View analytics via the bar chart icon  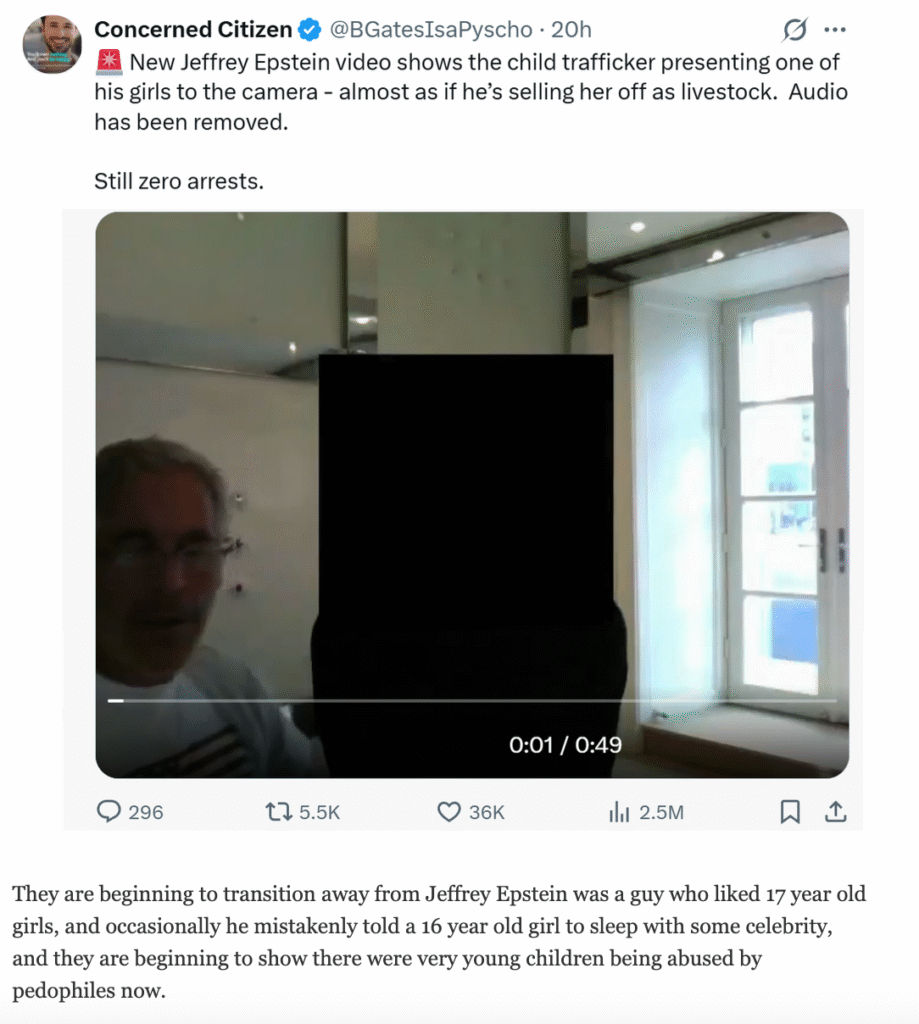[619, 812]
